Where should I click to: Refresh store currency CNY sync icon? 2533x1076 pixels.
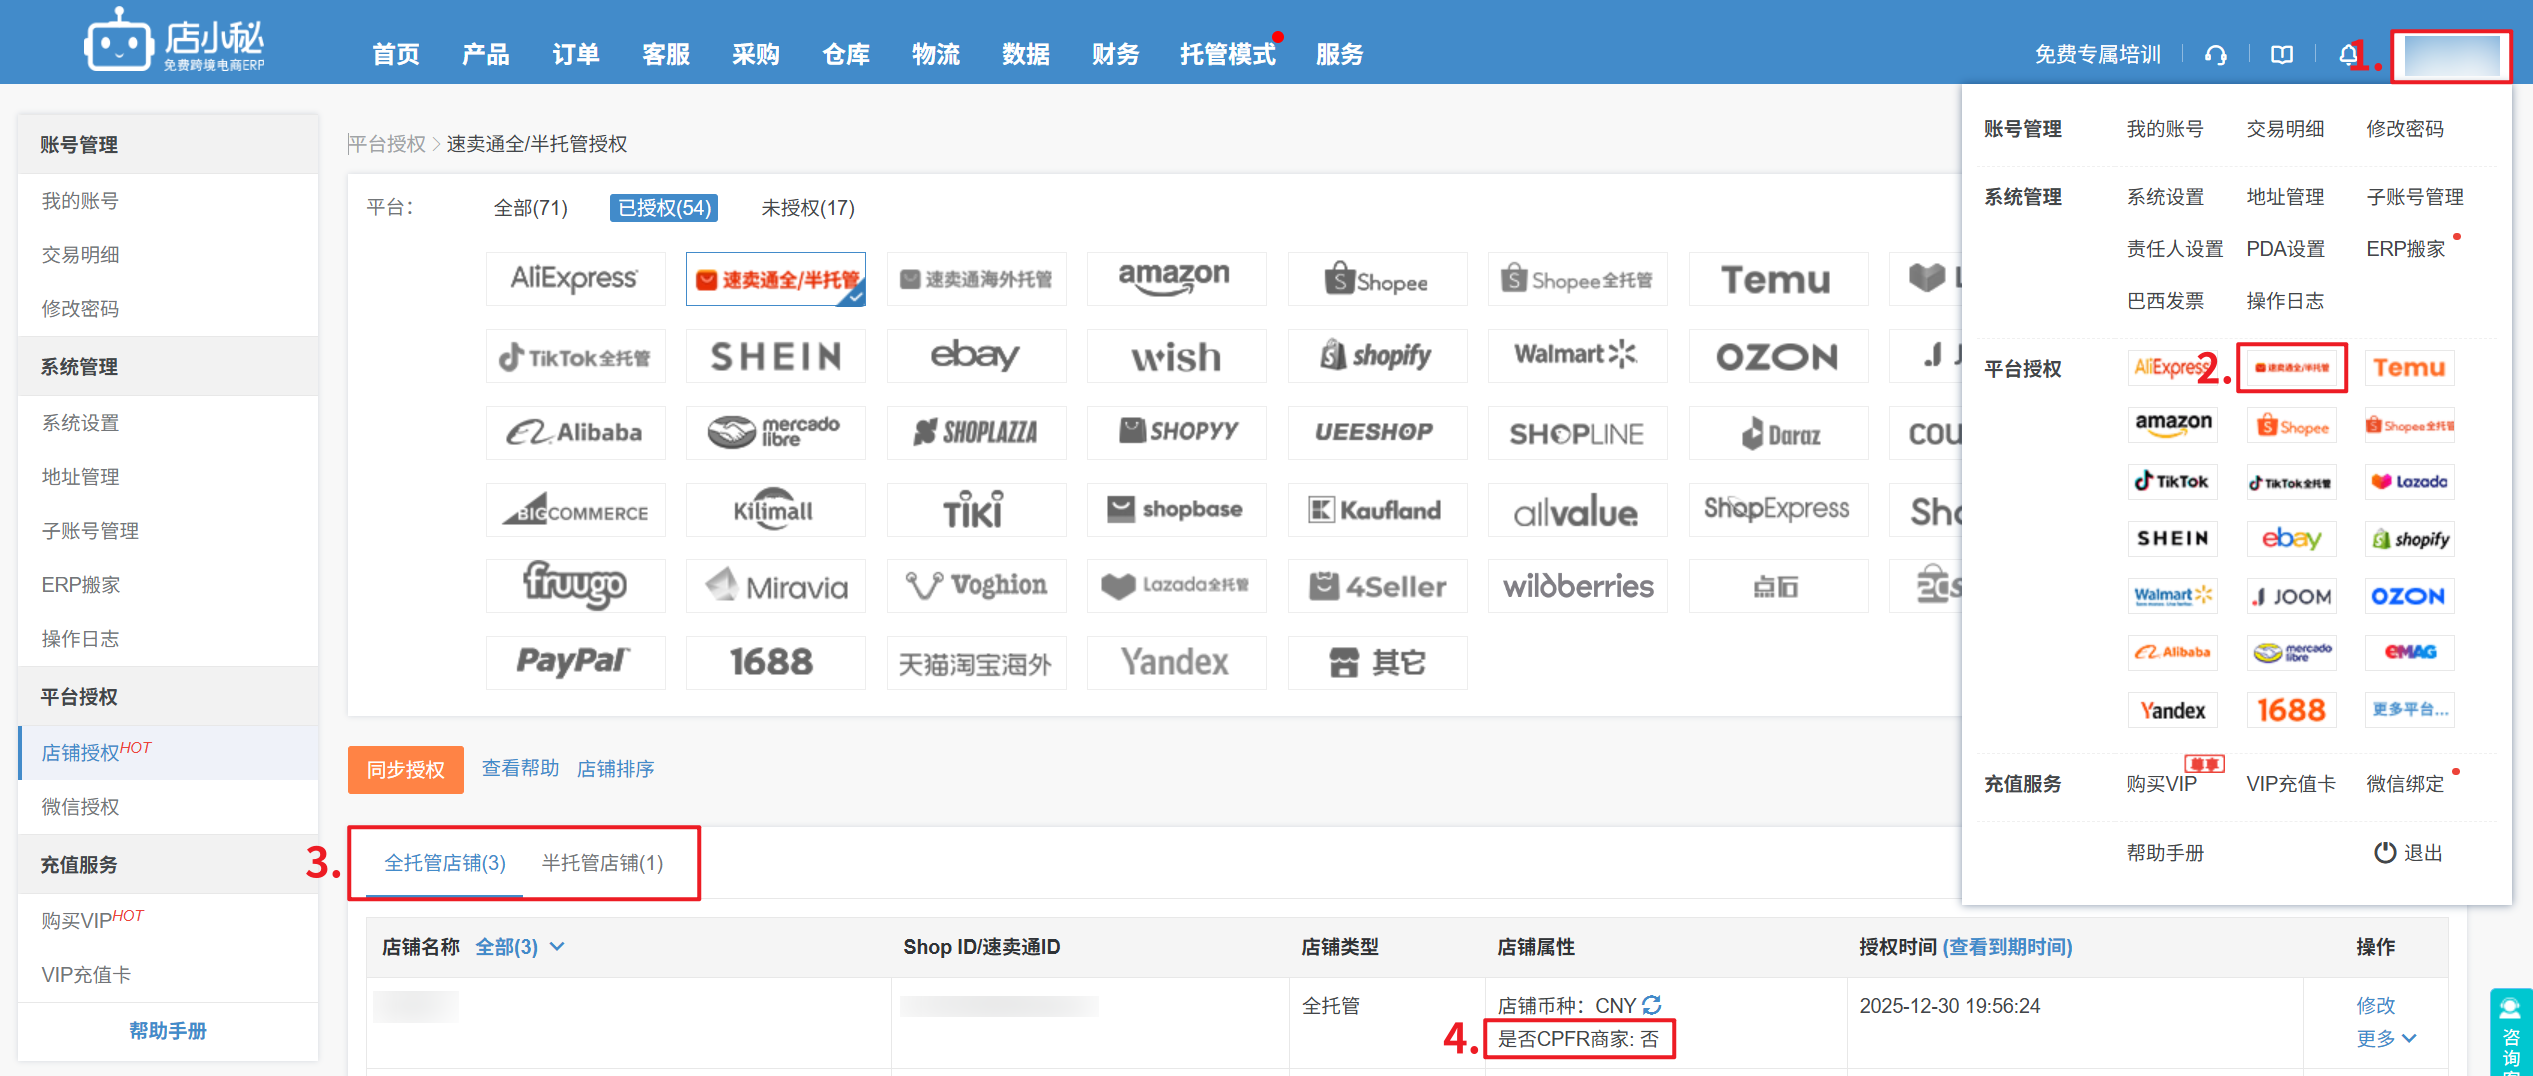(x=1652, y=1005)
